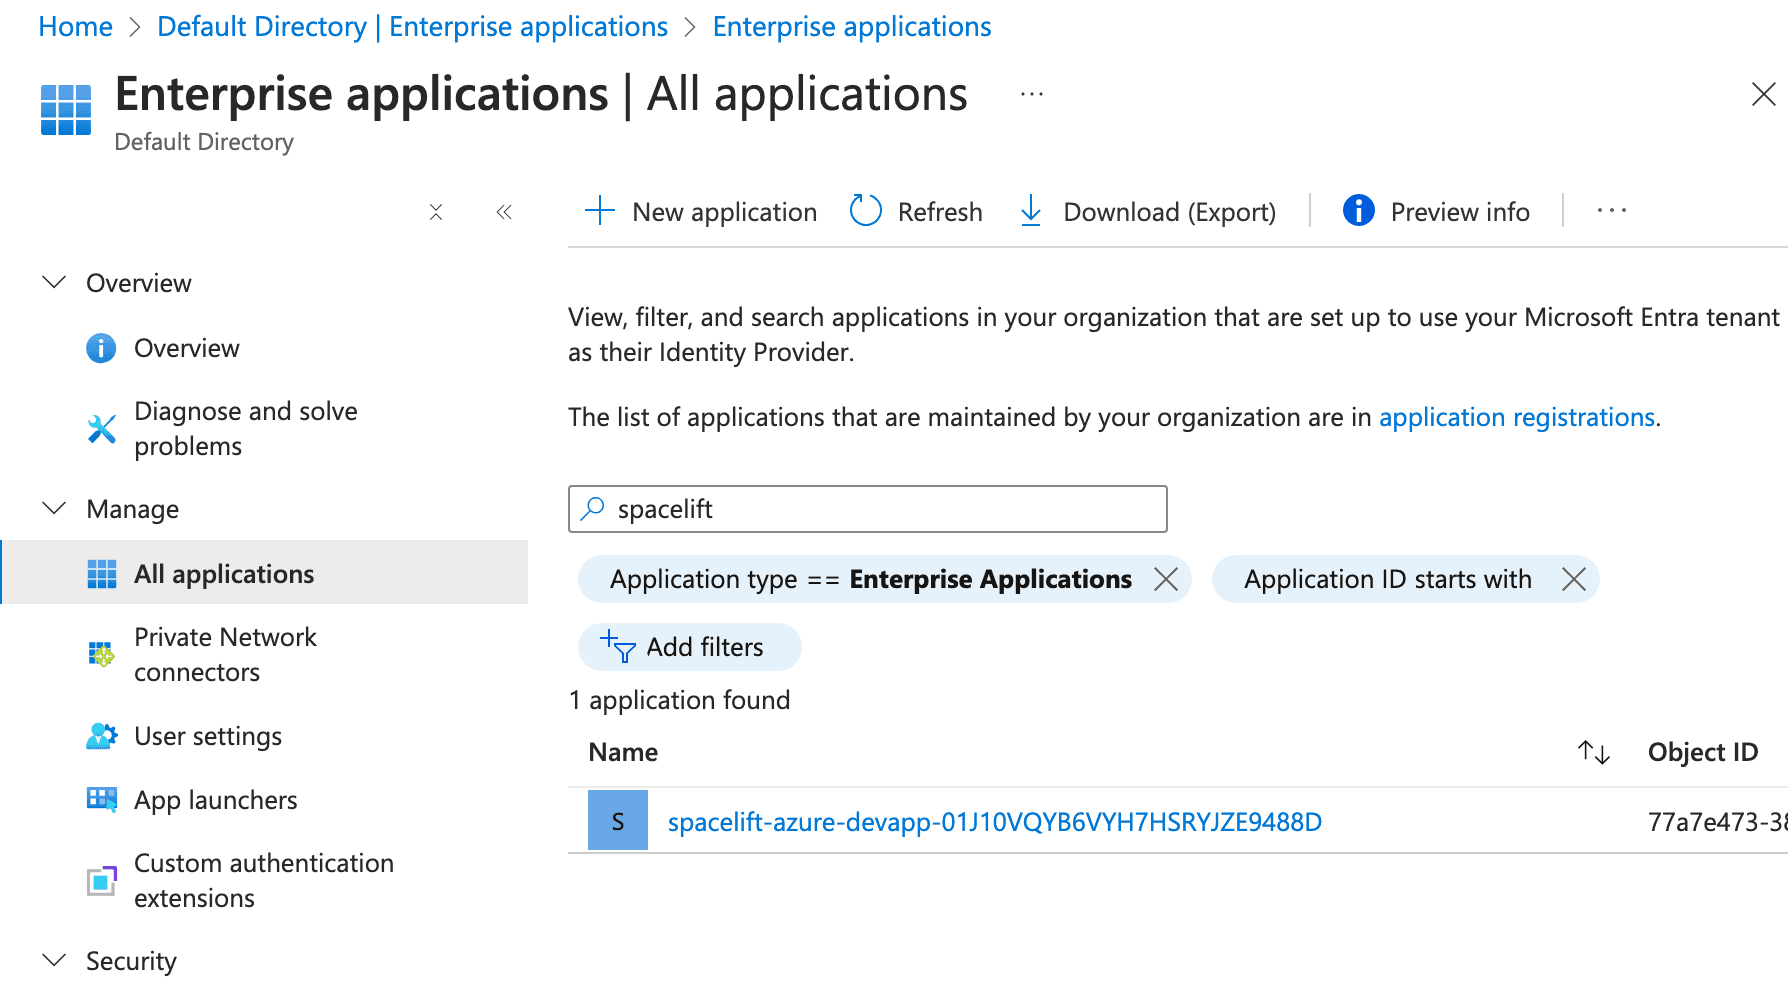Click the Object ID value 77a7e473
Image resolution: width=1788 pixels, height=998 pixels.
tap(1718, 822)
